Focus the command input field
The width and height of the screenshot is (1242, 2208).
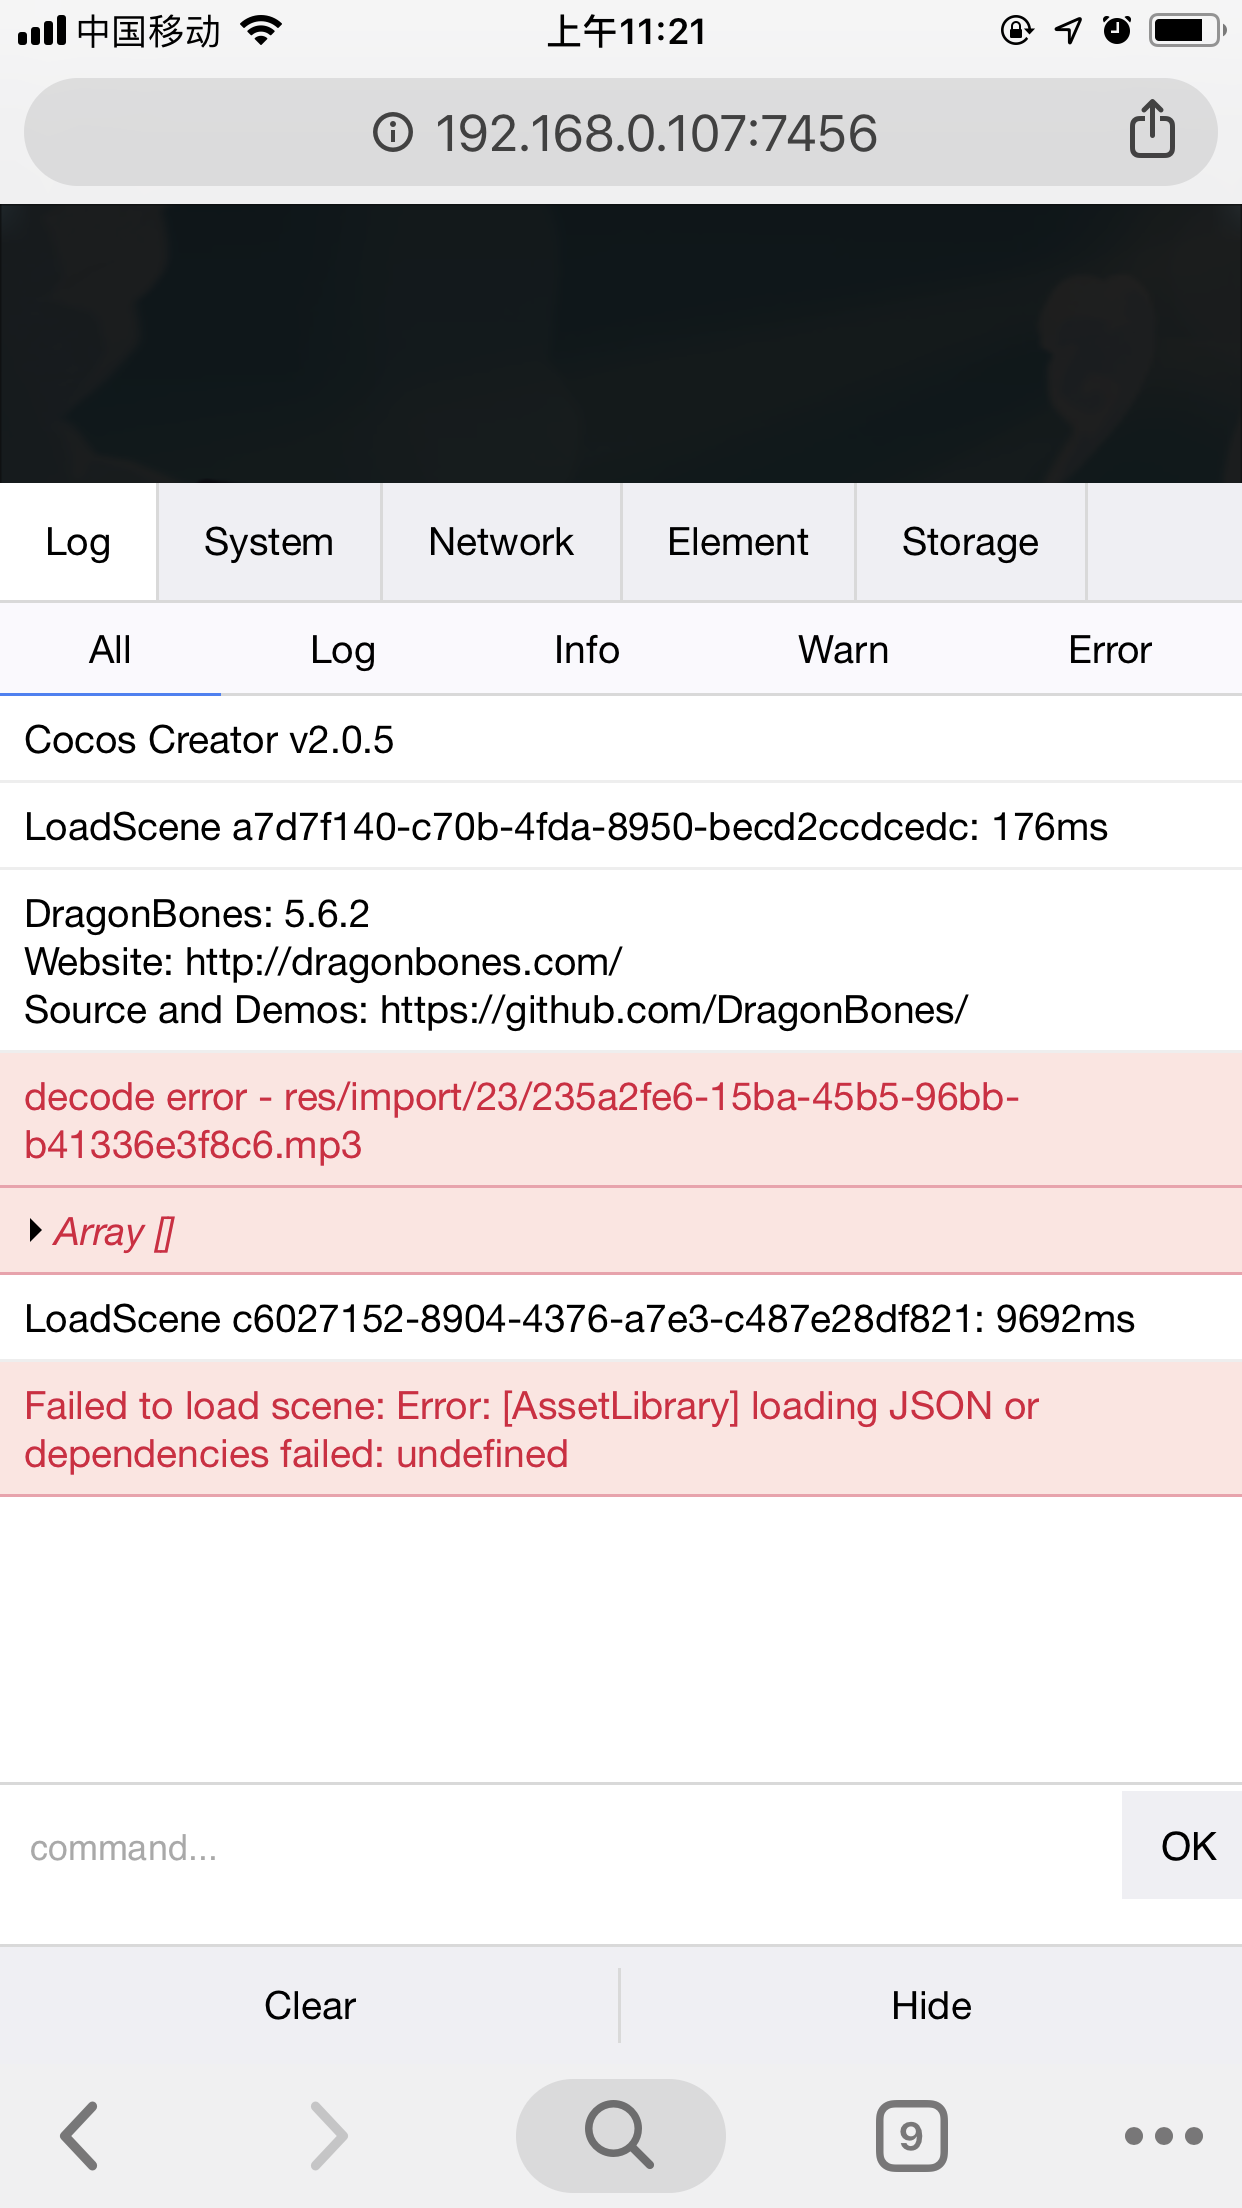(x=560, y=1848)
